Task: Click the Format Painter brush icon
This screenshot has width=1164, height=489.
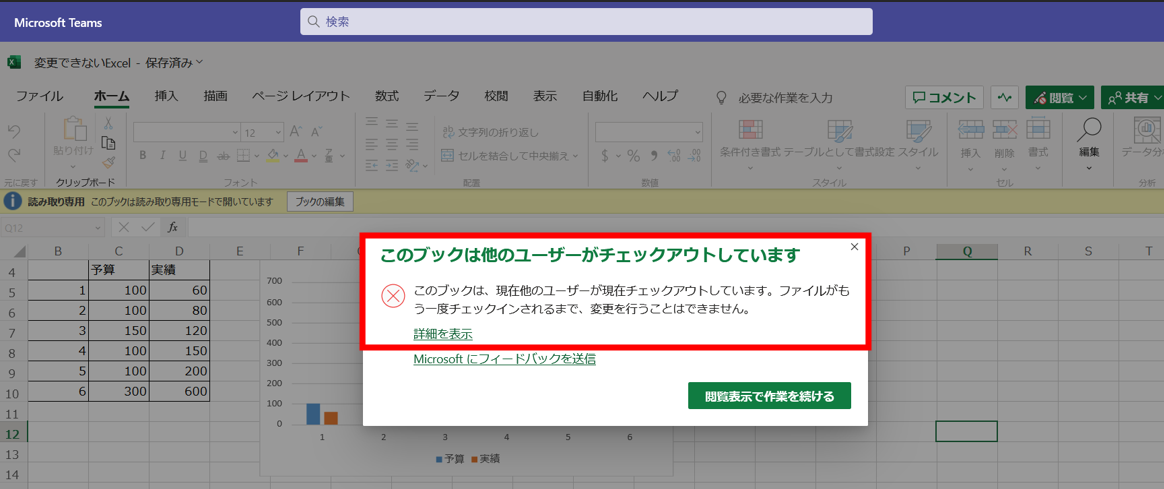Action: [108, 163]
